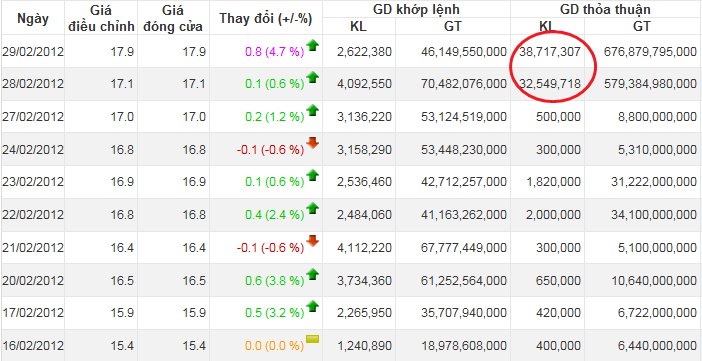This screenshot has height=361, width=702.
Task: Select the date cell 28/02/2012
Action: tap(33, 84)
